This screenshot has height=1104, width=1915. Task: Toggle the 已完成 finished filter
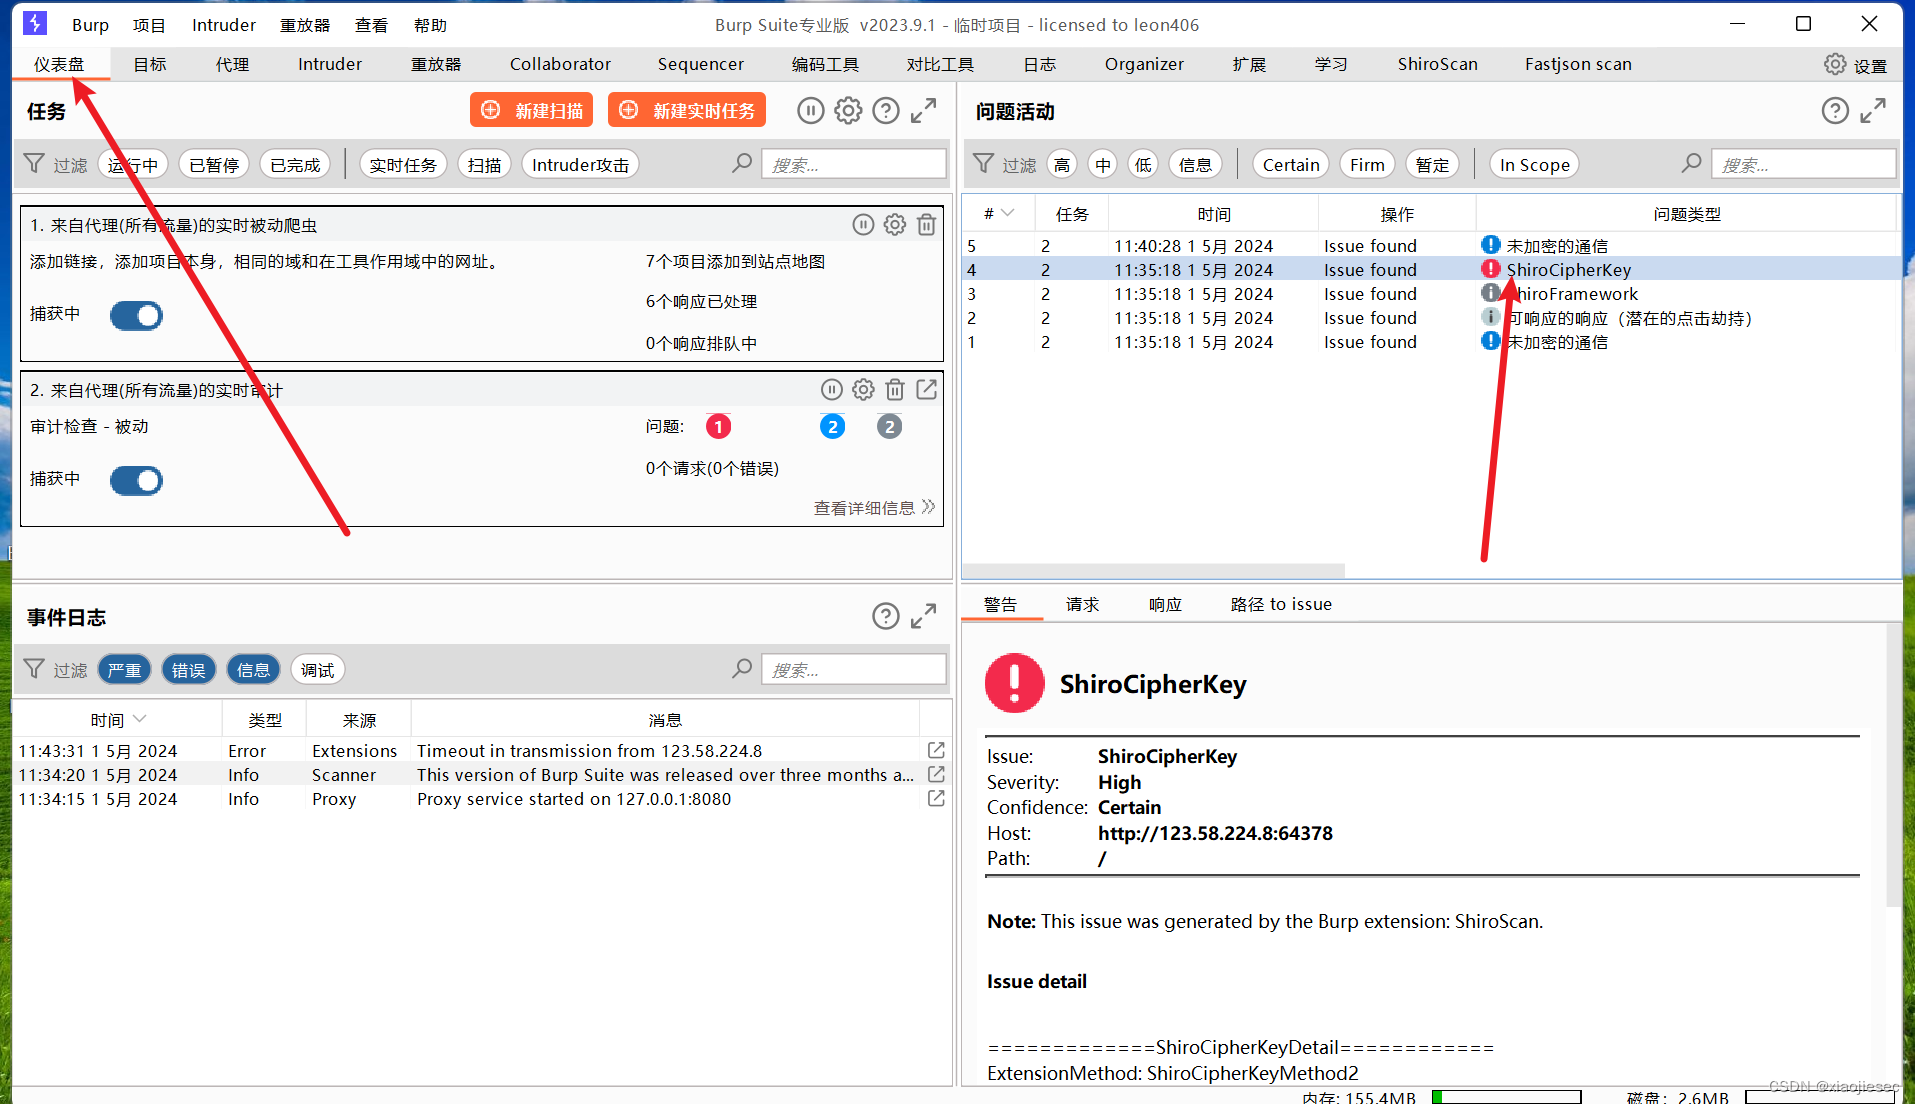295,165
